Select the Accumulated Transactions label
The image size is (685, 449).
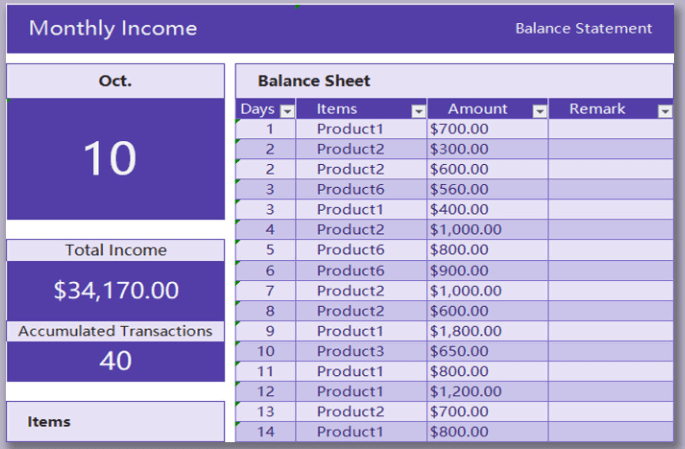[115, 331]
